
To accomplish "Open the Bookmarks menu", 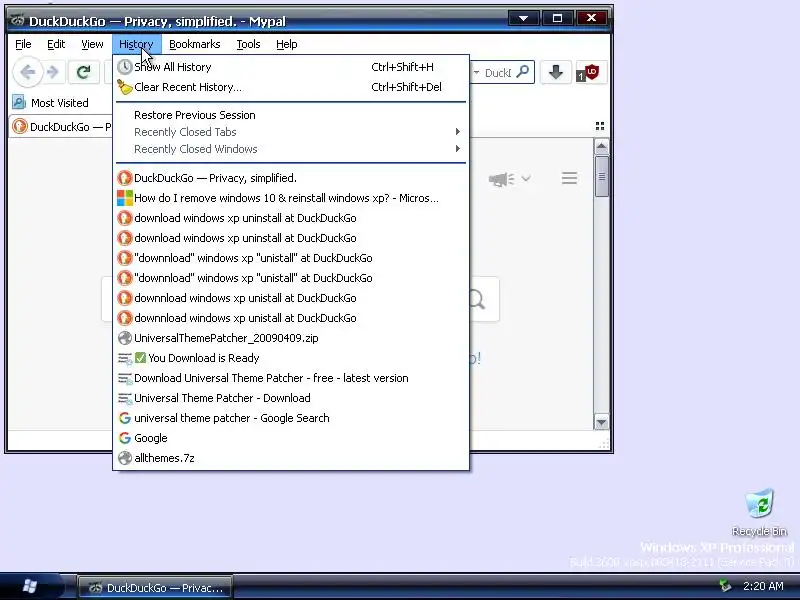I will [194, 44].
